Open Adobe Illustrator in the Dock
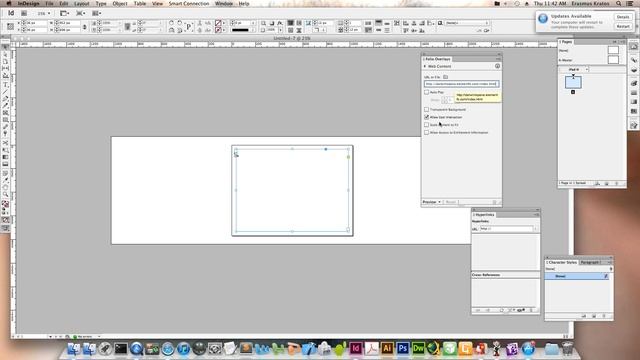 387,348
